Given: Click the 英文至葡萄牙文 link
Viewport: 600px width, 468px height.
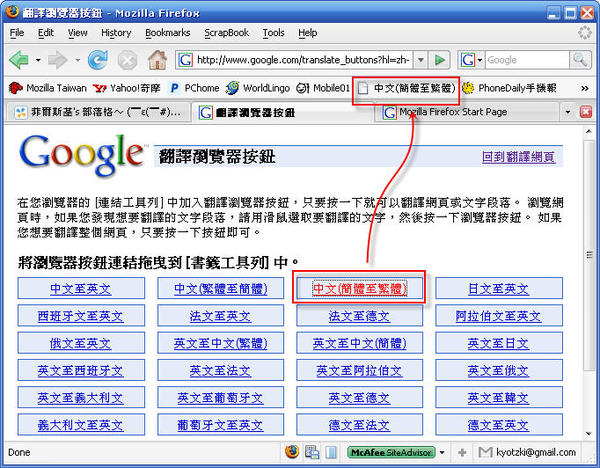Looking at the screenshot, I should click(x=220, y=398).
